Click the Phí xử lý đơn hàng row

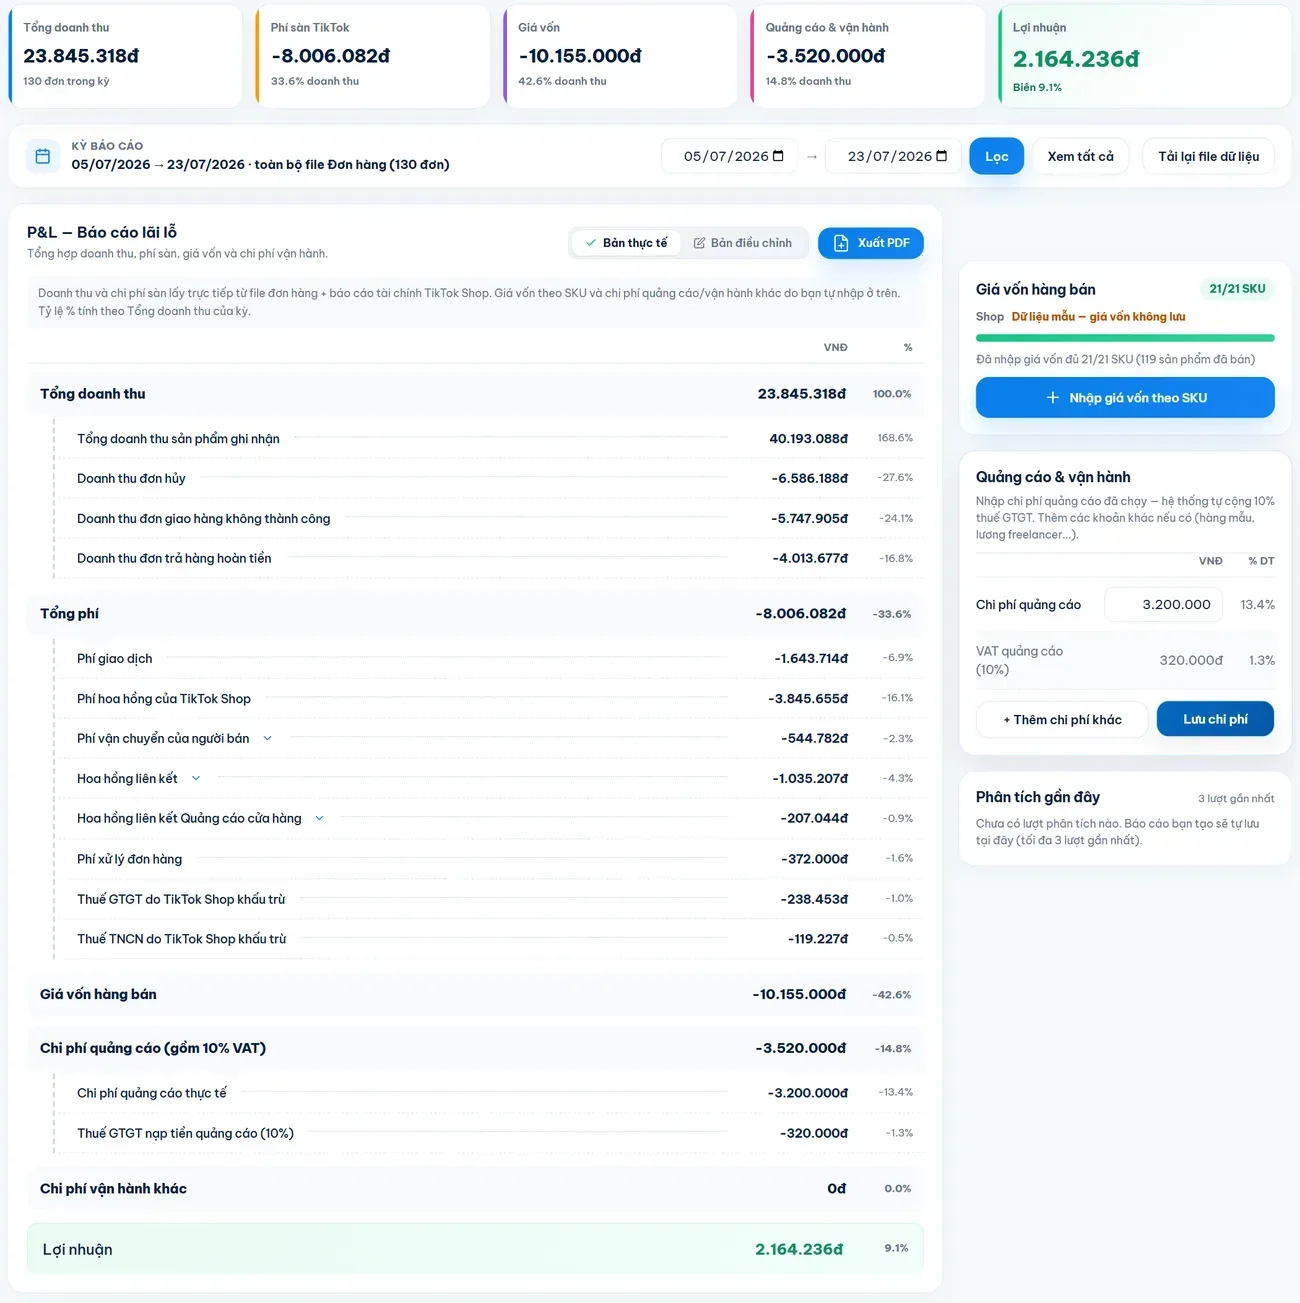(488, 859)
